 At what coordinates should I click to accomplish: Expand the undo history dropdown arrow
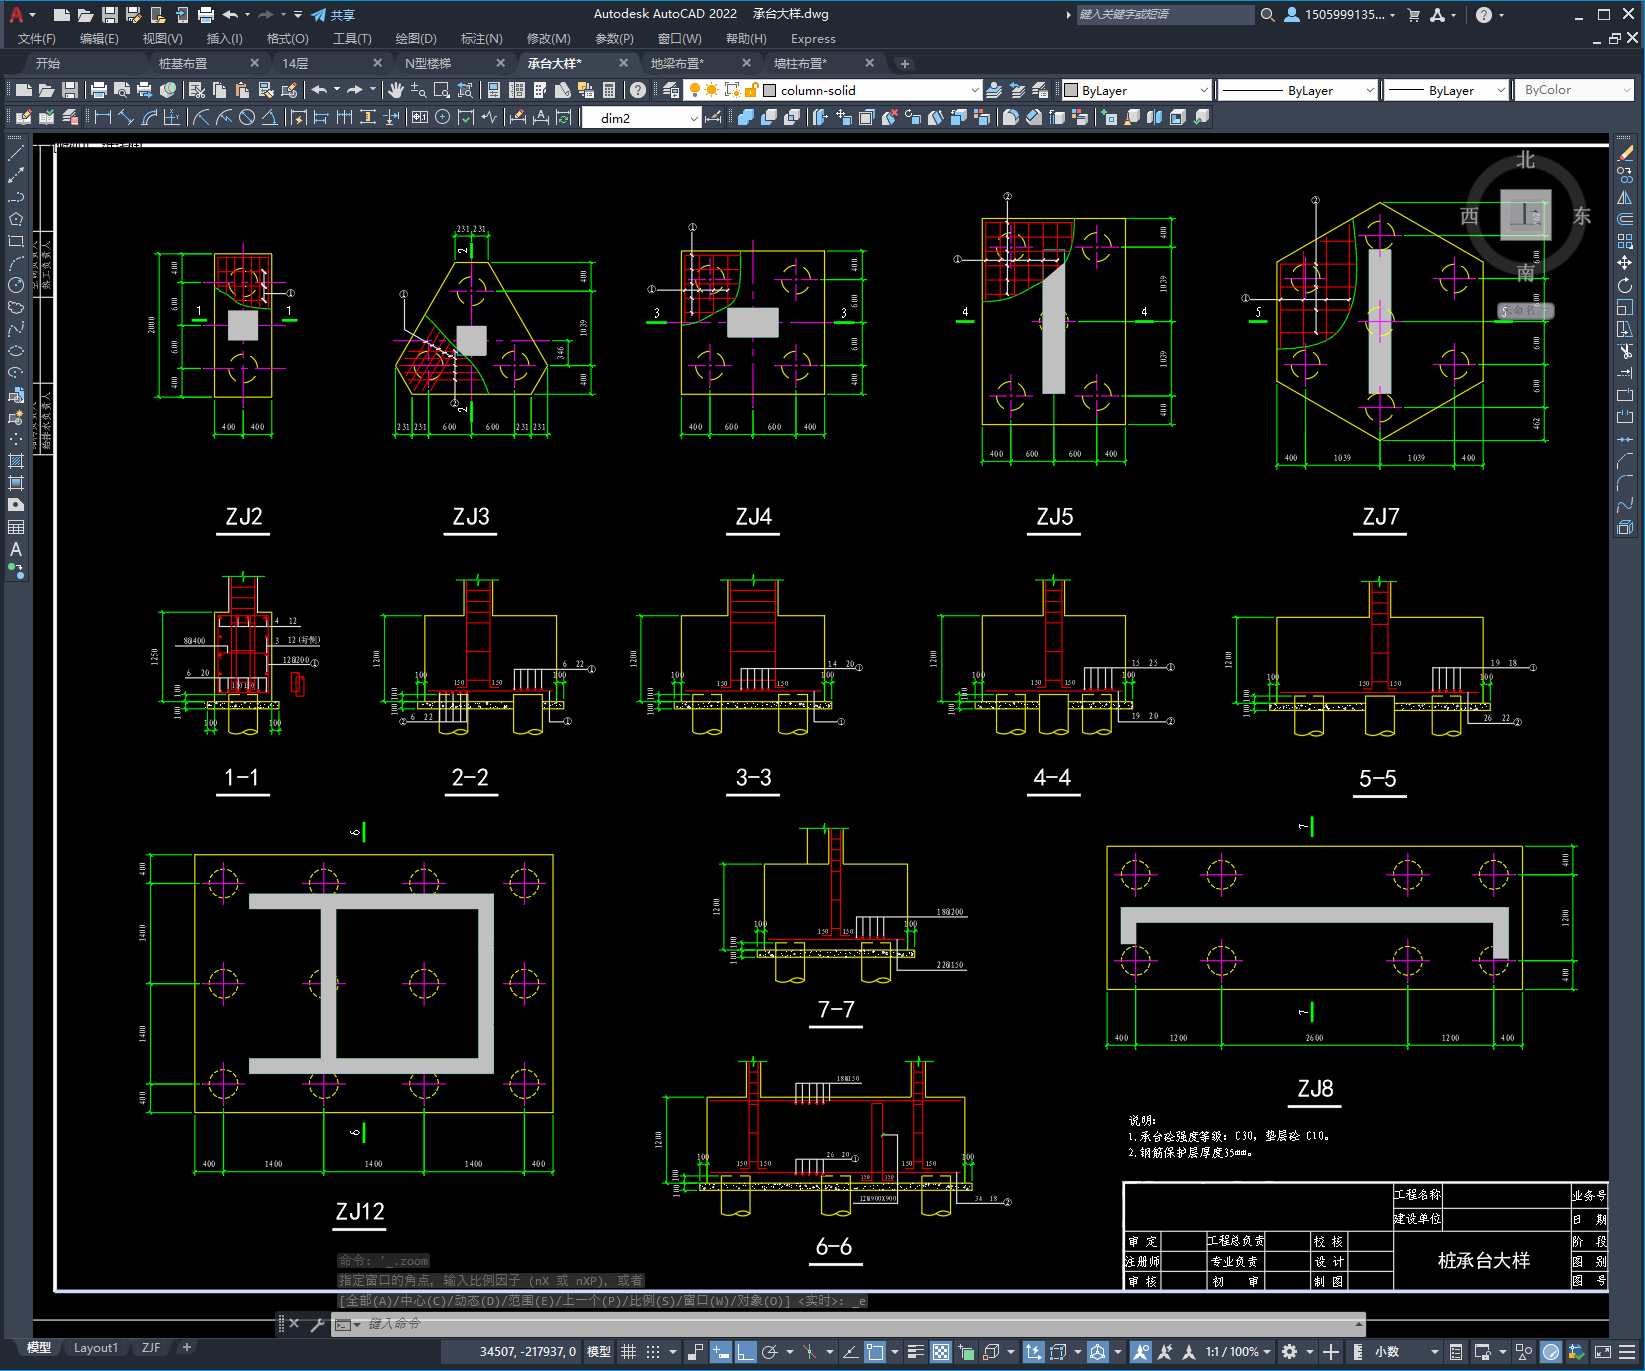[247, 15]
